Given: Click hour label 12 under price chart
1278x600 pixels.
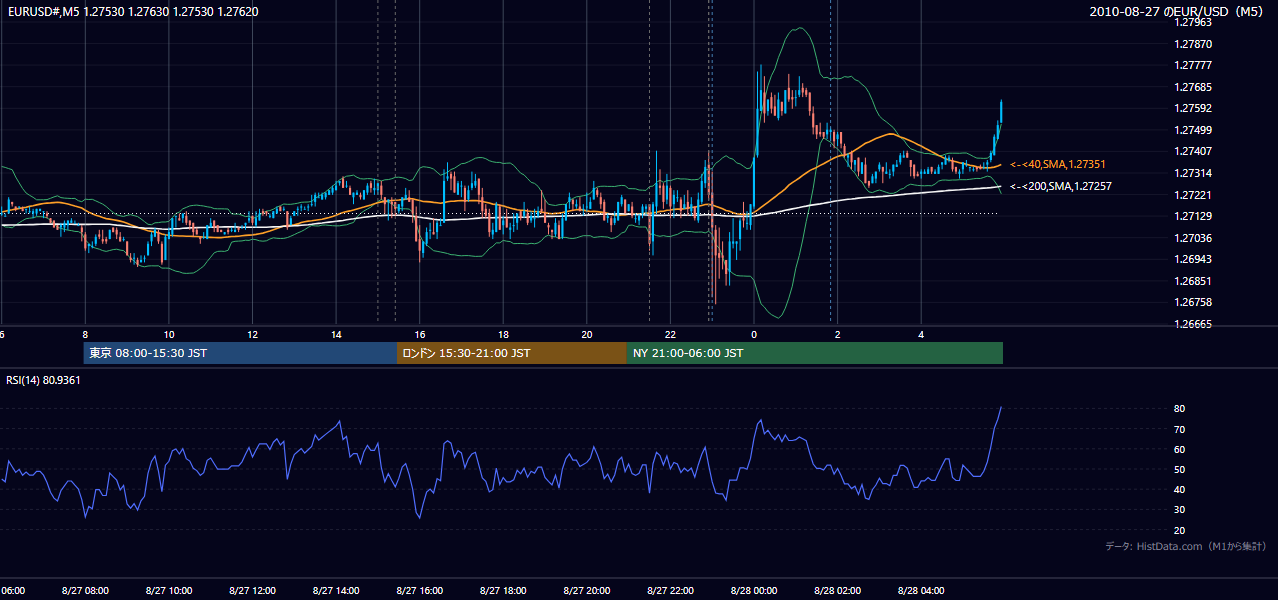Looking at the screenshot, I should (252, 335).
